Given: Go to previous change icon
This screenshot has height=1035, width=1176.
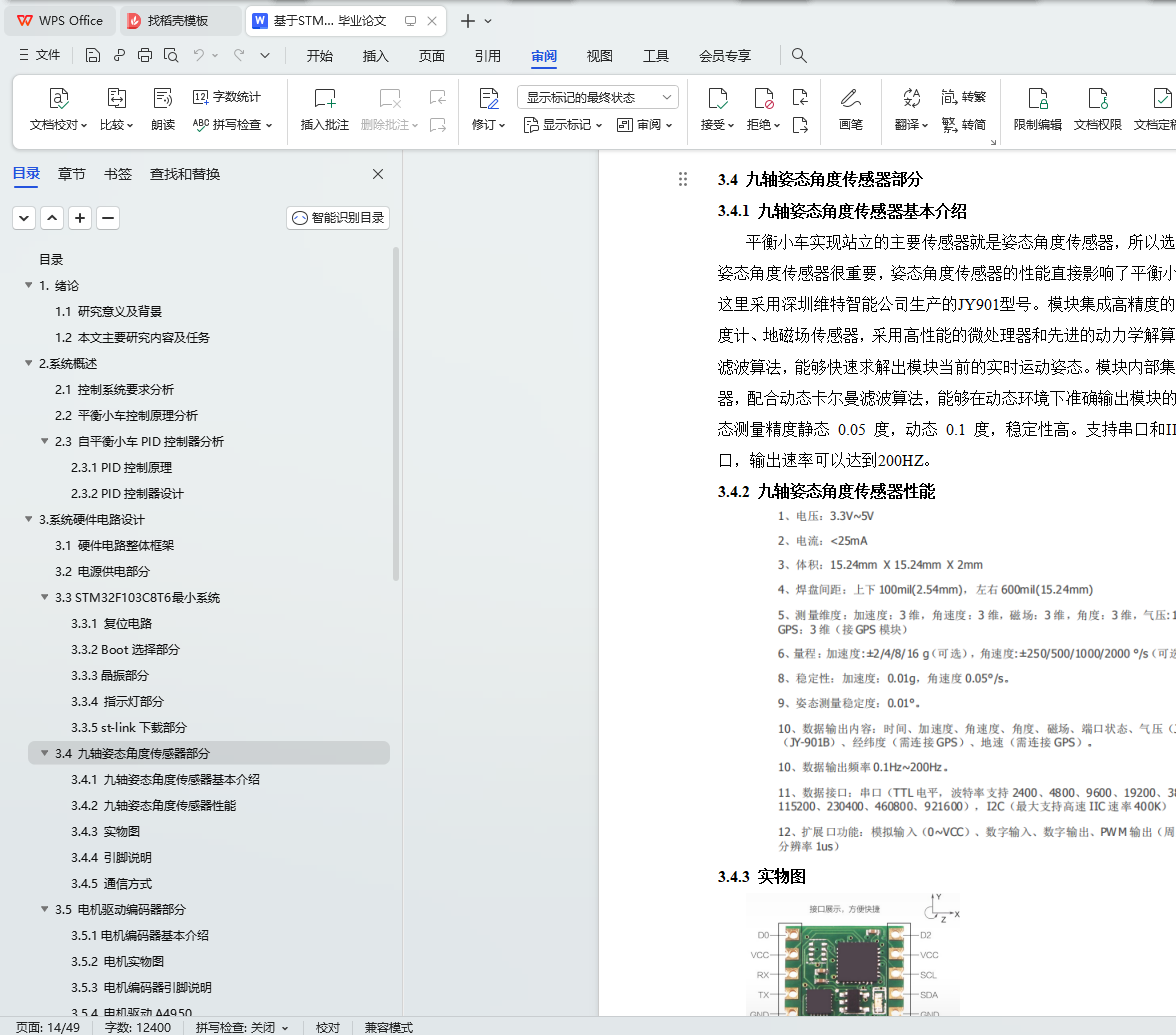Looking at the screenshot, I should coord(800,97).
